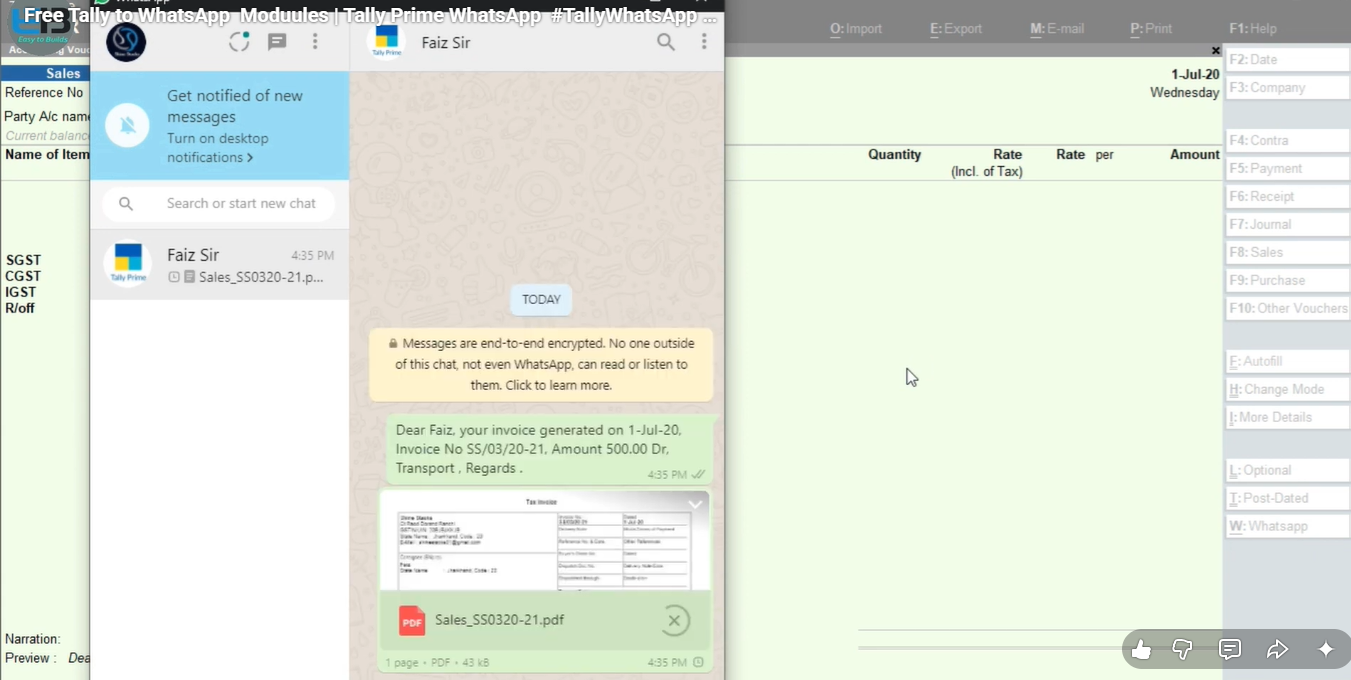Open the WhatsApp sidebar three-dot menu
This screenshot has width=1351, height=680.
[x=315, y=42]
